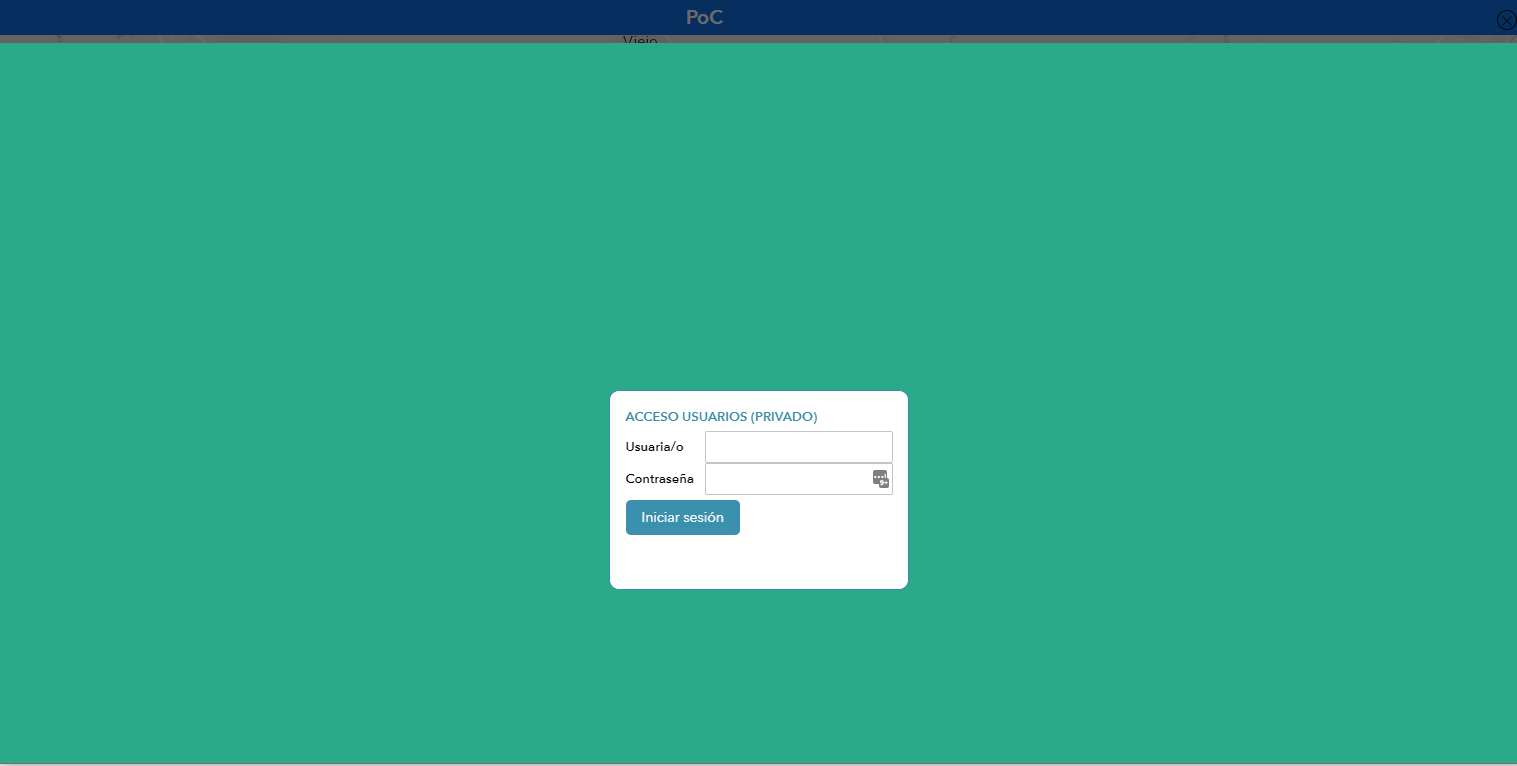
Task: Click the Iniciar sesión button
Action: [683, 517]
